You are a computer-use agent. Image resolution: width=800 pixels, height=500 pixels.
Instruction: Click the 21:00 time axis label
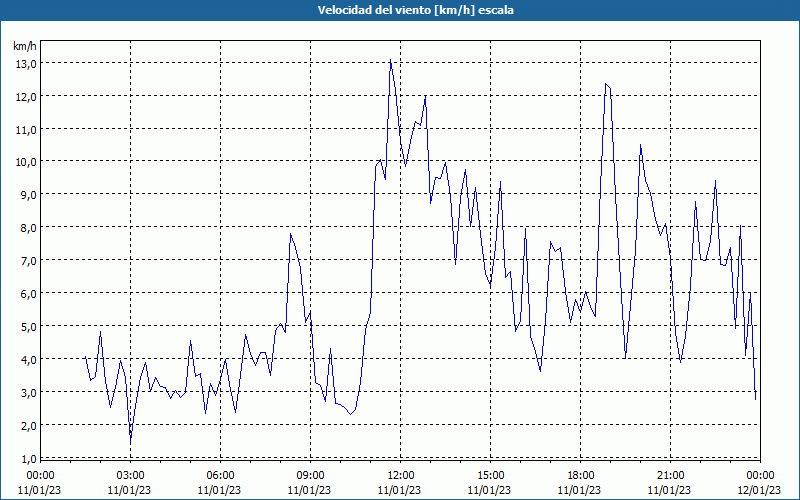coord(670,476)
